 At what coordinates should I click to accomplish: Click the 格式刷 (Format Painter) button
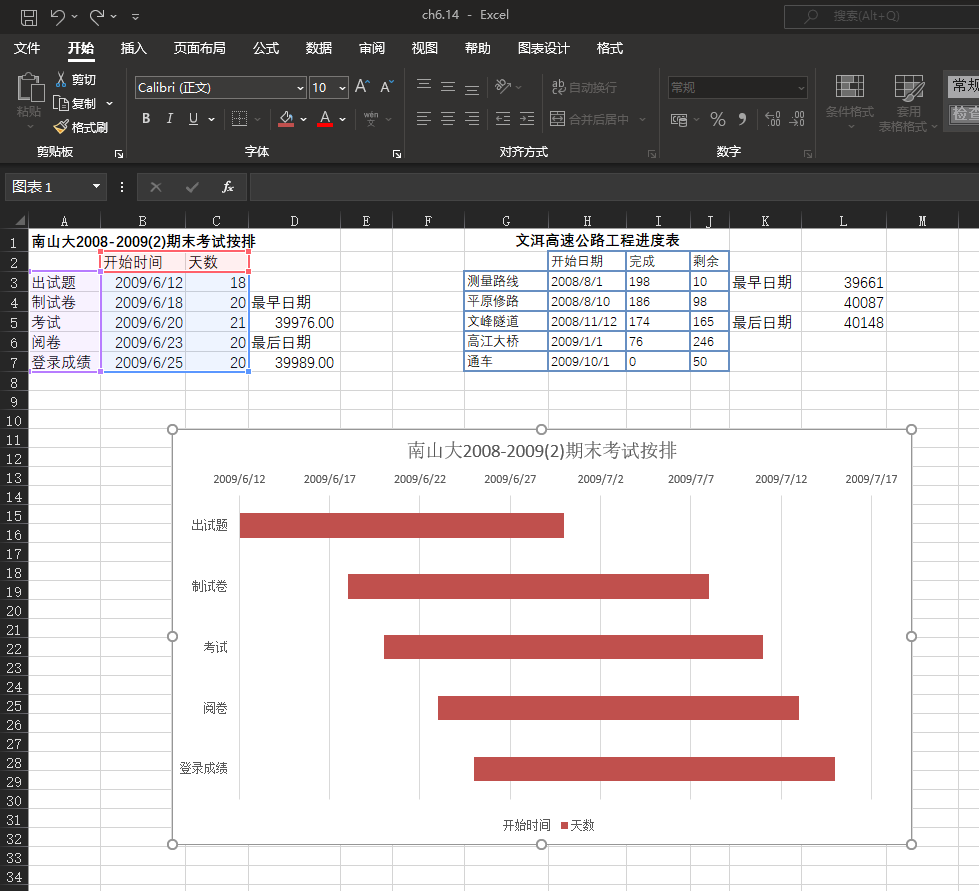(x=81, y=127)
